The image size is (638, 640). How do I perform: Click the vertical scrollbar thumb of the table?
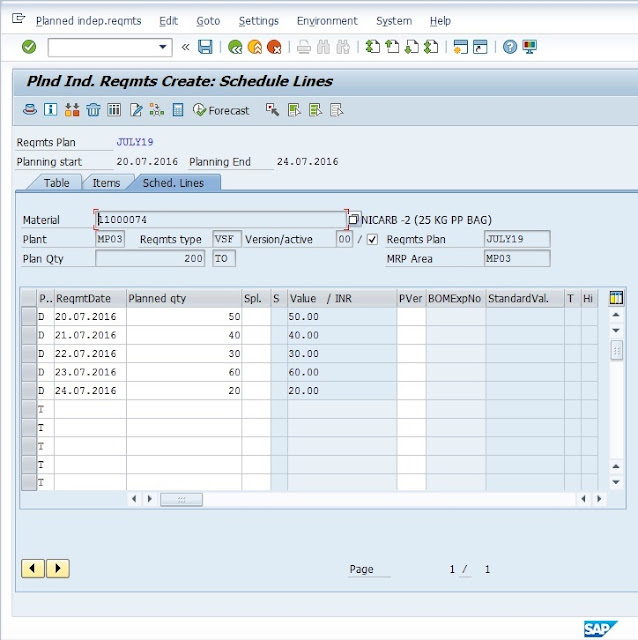click(x=616, y=350)
